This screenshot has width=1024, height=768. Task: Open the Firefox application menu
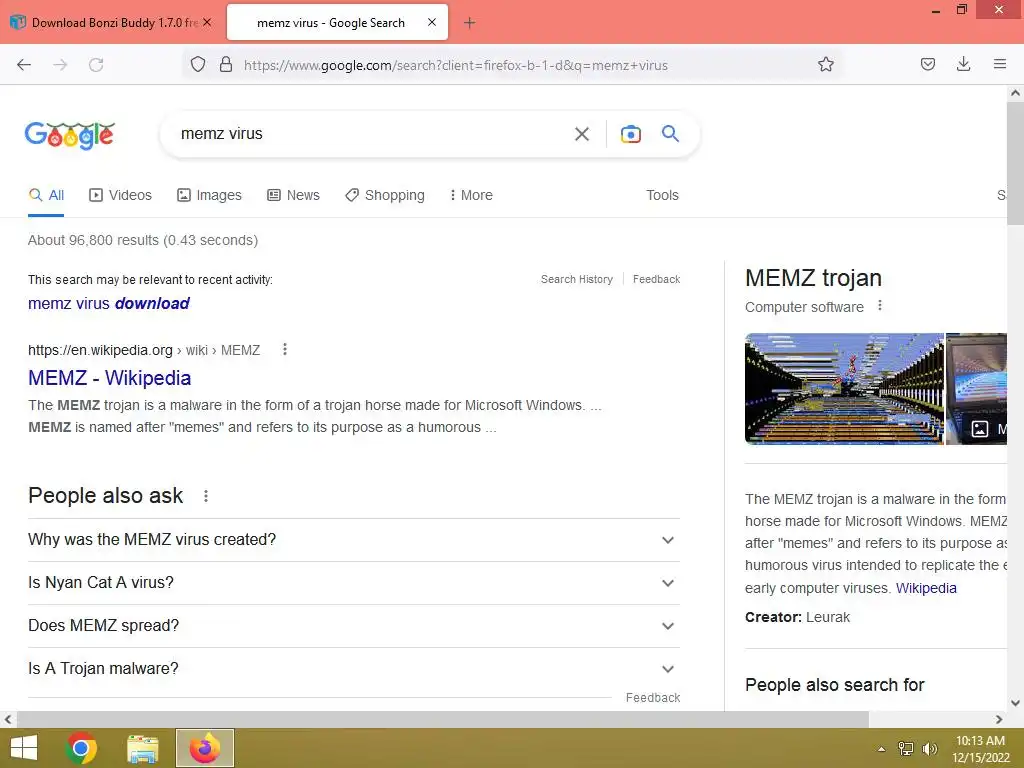[x=999, y=64]
